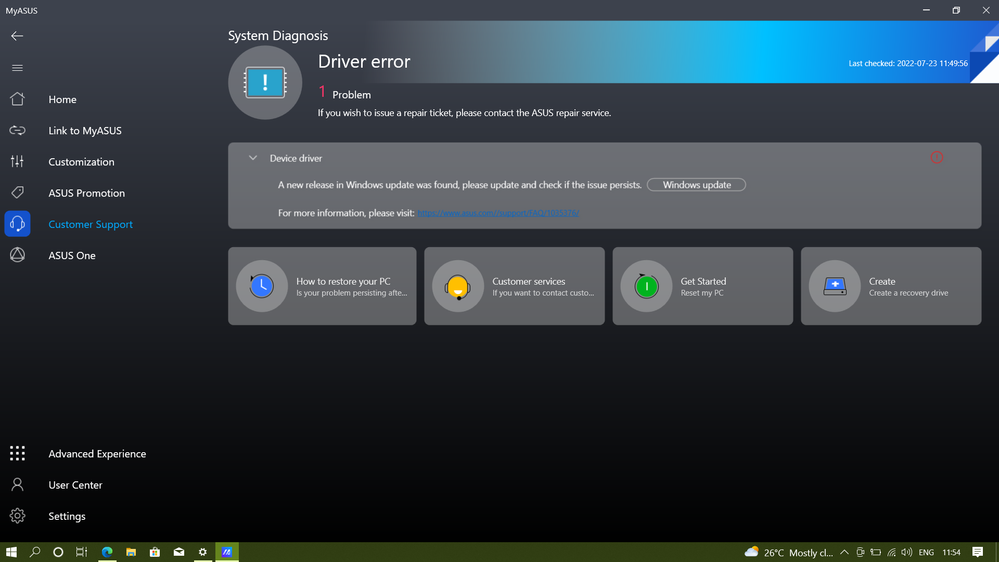Click the Home house icon
999x562 pixels.
point(17,99)
